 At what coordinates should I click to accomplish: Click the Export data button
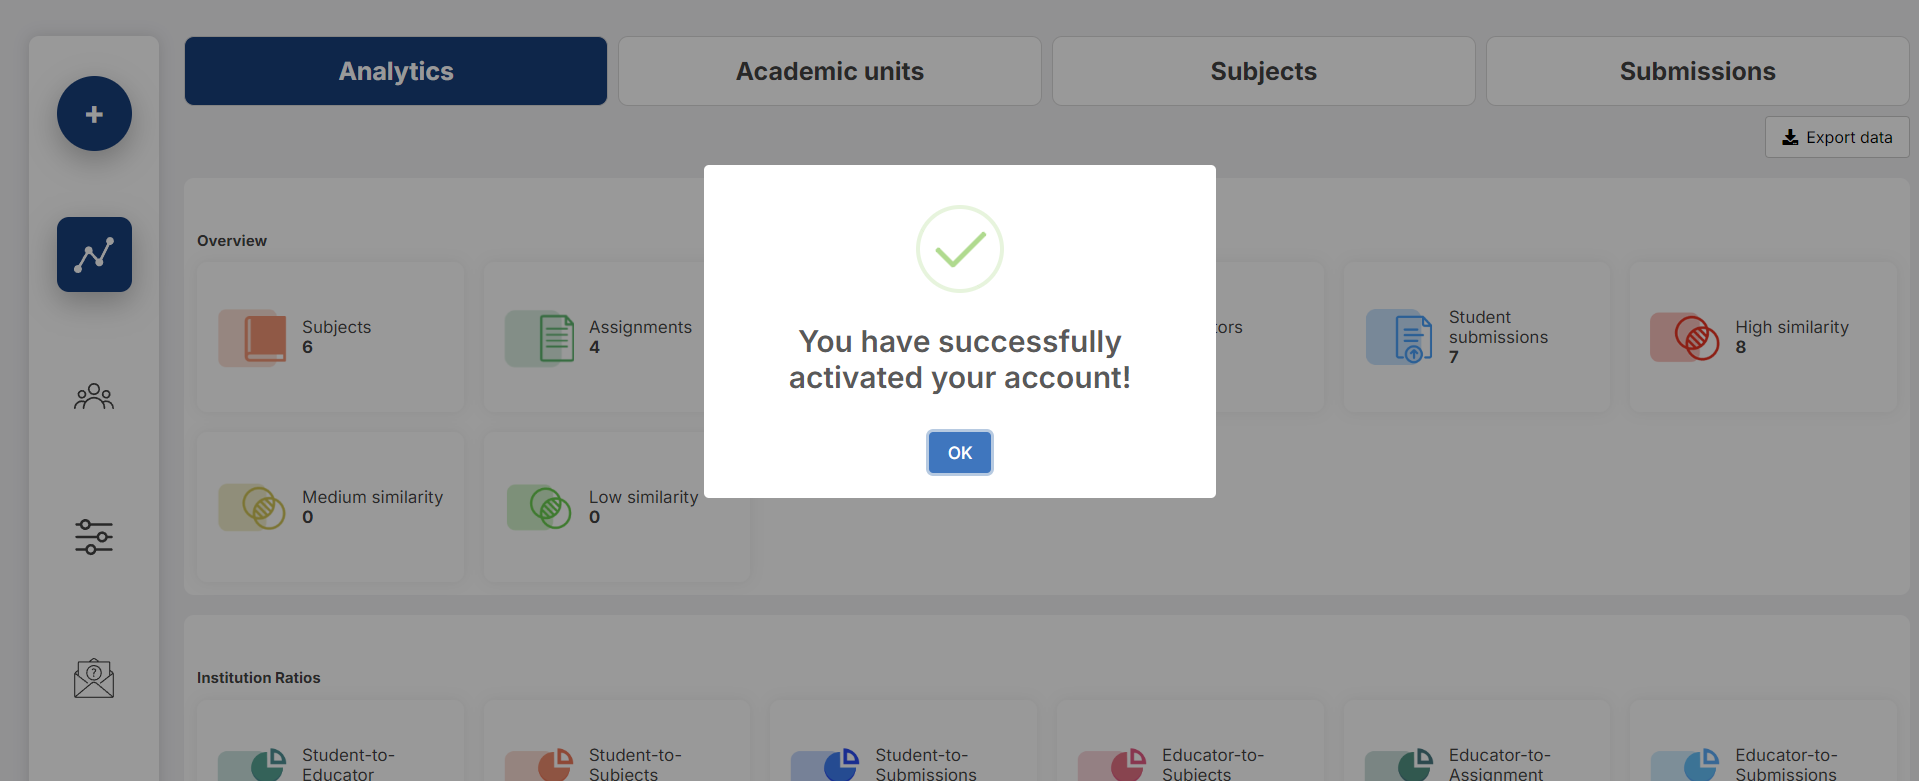coord(1837,137)
